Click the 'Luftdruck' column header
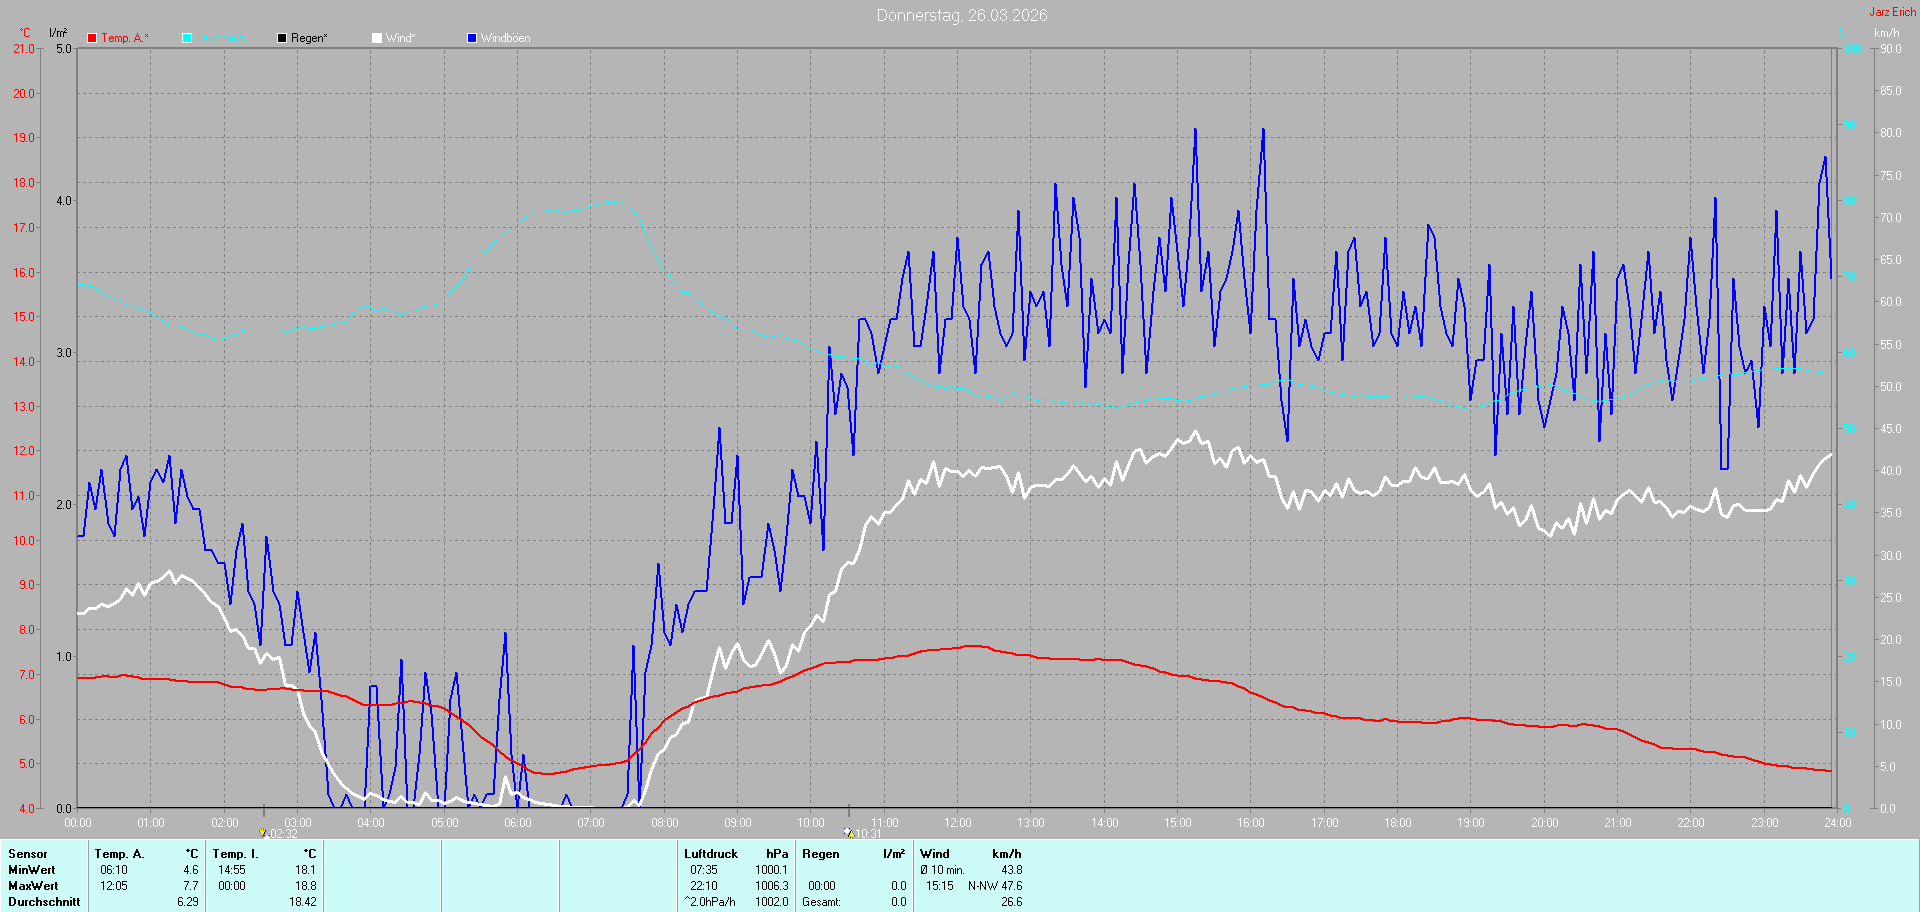The height and width of the screenshot is (912, 1920). [x=711, y=854]
